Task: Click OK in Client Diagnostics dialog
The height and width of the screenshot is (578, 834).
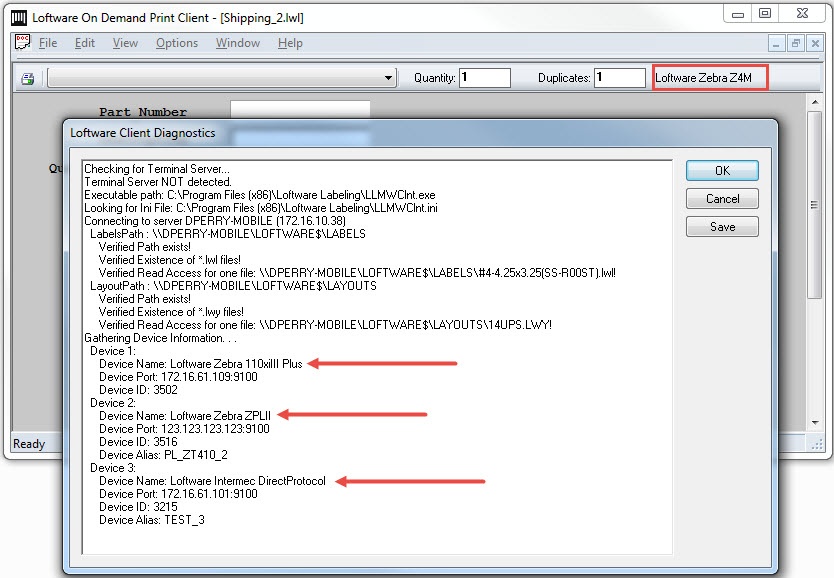Action: click(x=722, y=171)
